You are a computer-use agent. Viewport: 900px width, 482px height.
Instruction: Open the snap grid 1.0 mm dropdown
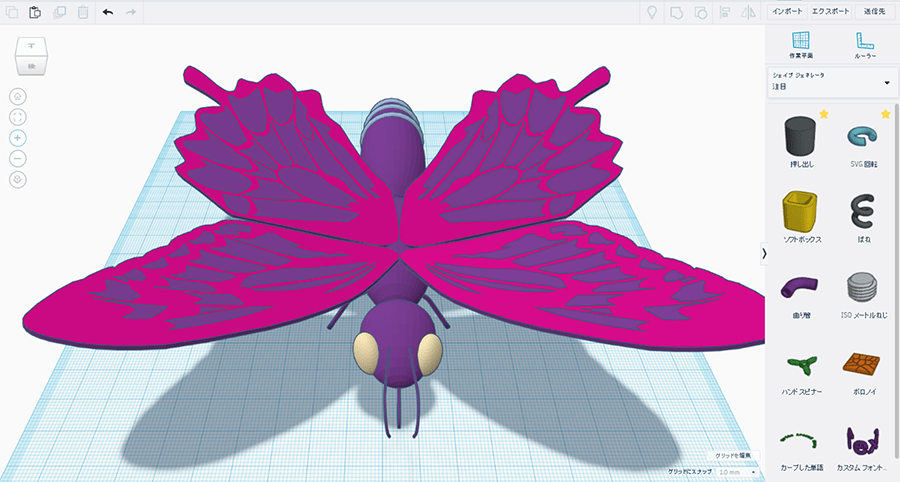(x=737, y=472)
